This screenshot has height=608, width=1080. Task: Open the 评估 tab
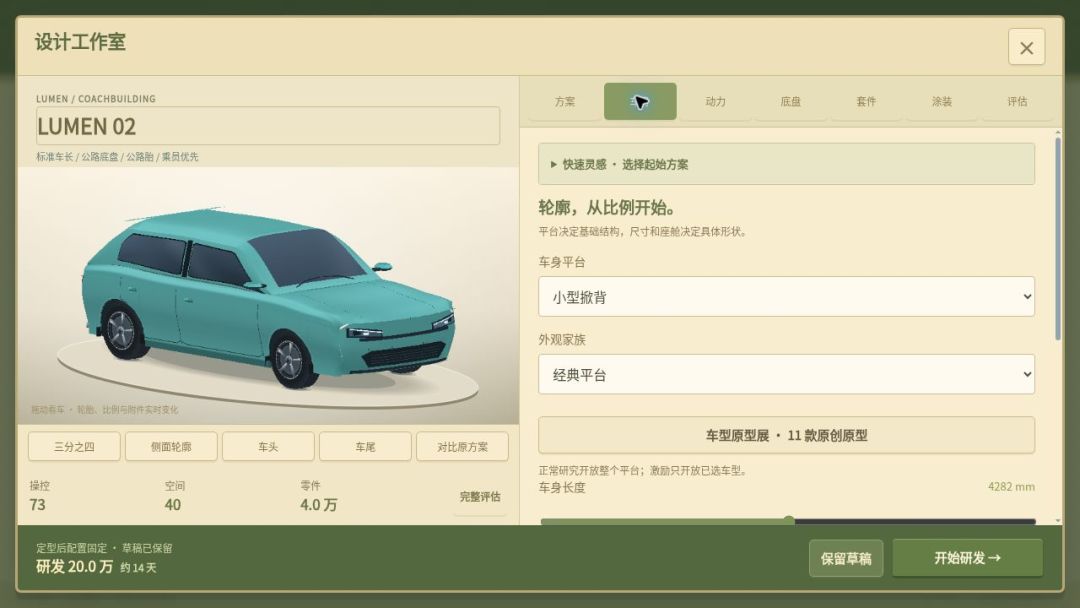[1017, 101]
